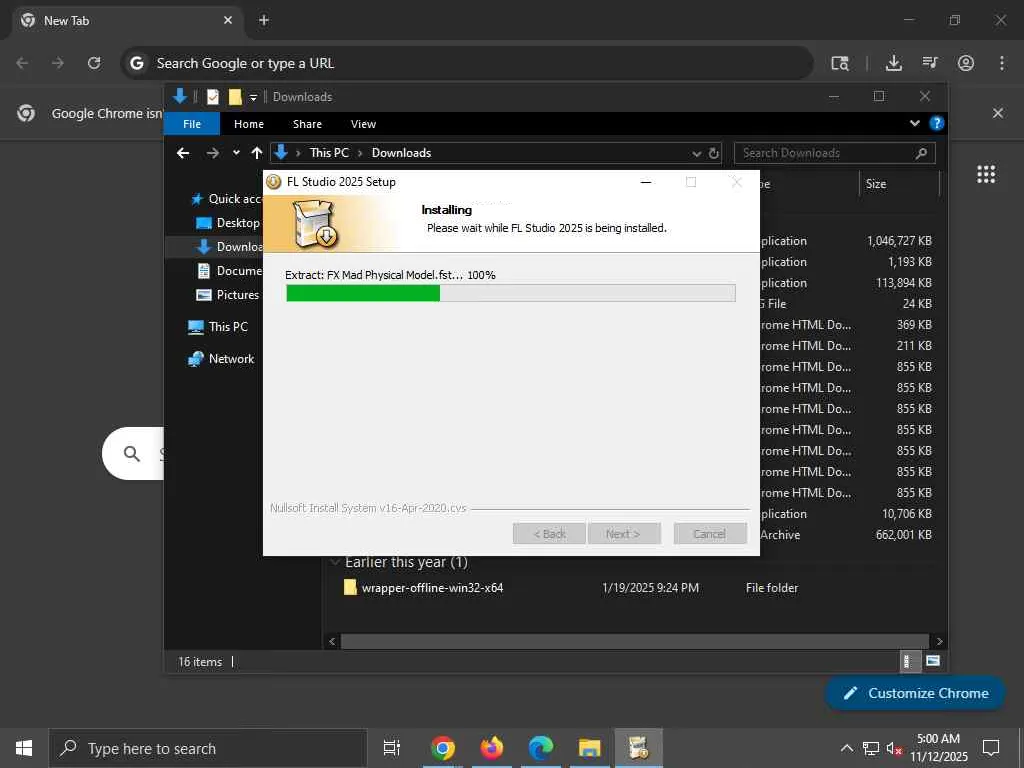Viewport: 1024px width, 768px height.
Task: Select This PC in navigation pane
Action: point(217,327)
